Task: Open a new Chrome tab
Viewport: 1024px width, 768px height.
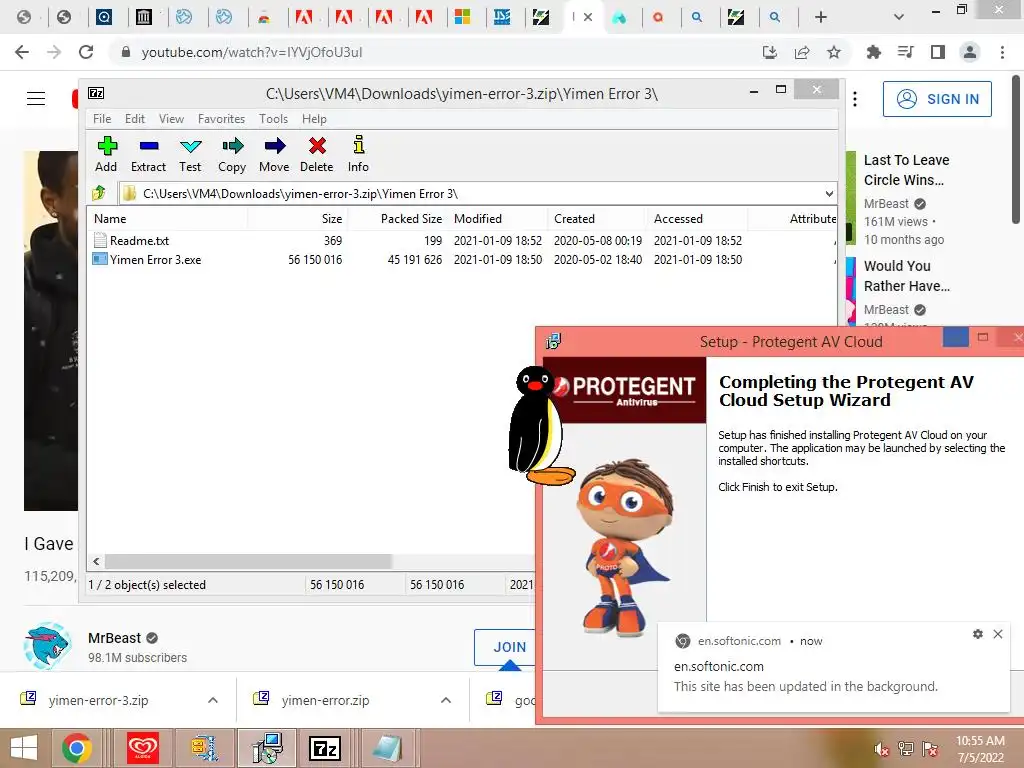Action: point(821,17)
